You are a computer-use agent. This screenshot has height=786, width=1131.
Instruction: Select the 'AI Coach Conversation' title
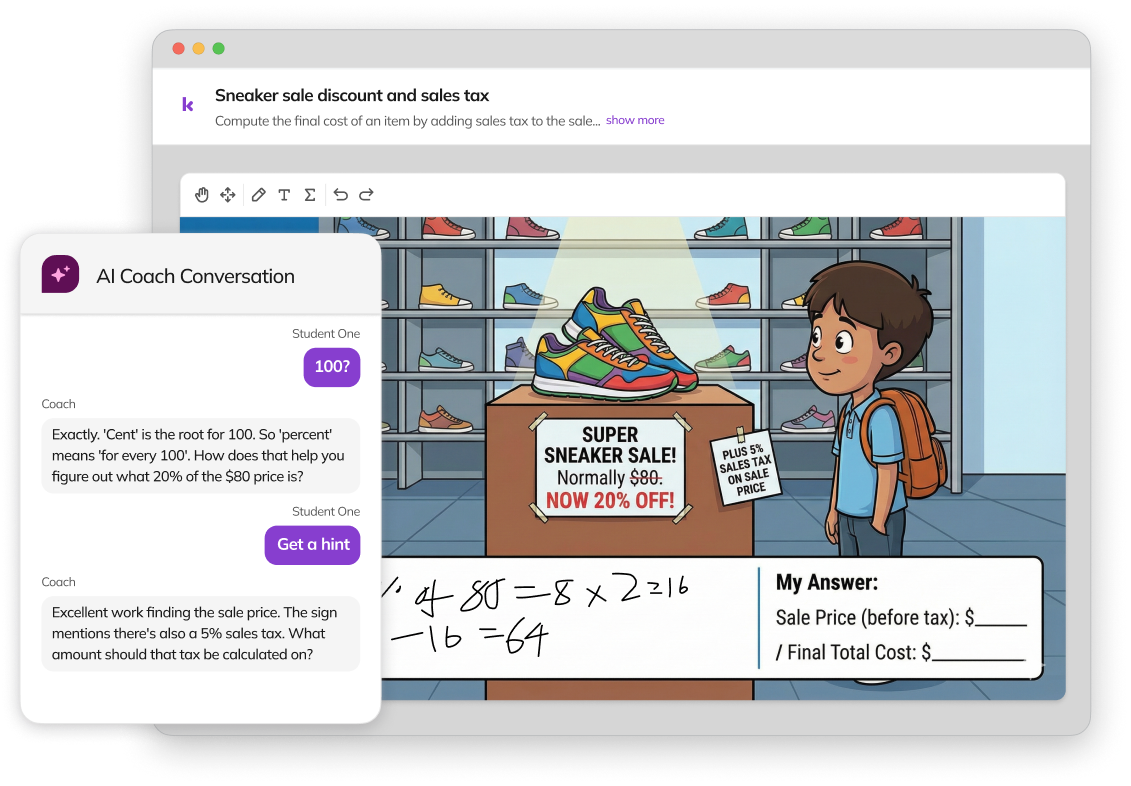195,276
